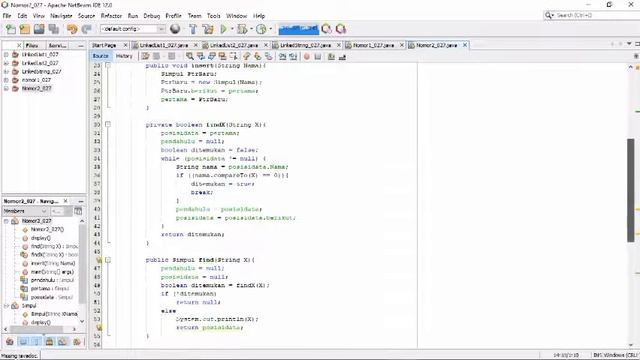The height and width of the screenshot is (360, 640).
Task: Click the Find Selection magnifier icon
Action: click(190, 56)
